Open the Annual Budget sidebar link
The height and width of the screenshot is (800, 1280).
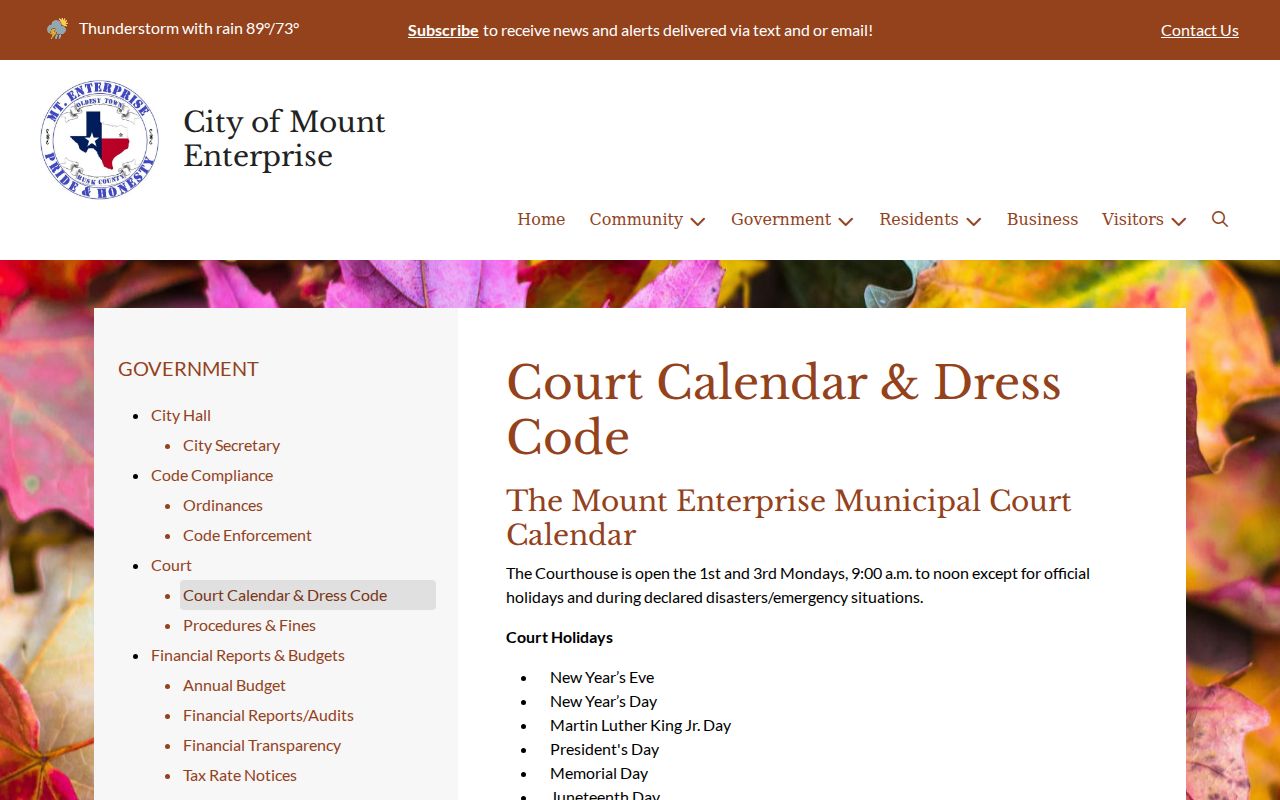pyautogui.click(x=234, y=685)
